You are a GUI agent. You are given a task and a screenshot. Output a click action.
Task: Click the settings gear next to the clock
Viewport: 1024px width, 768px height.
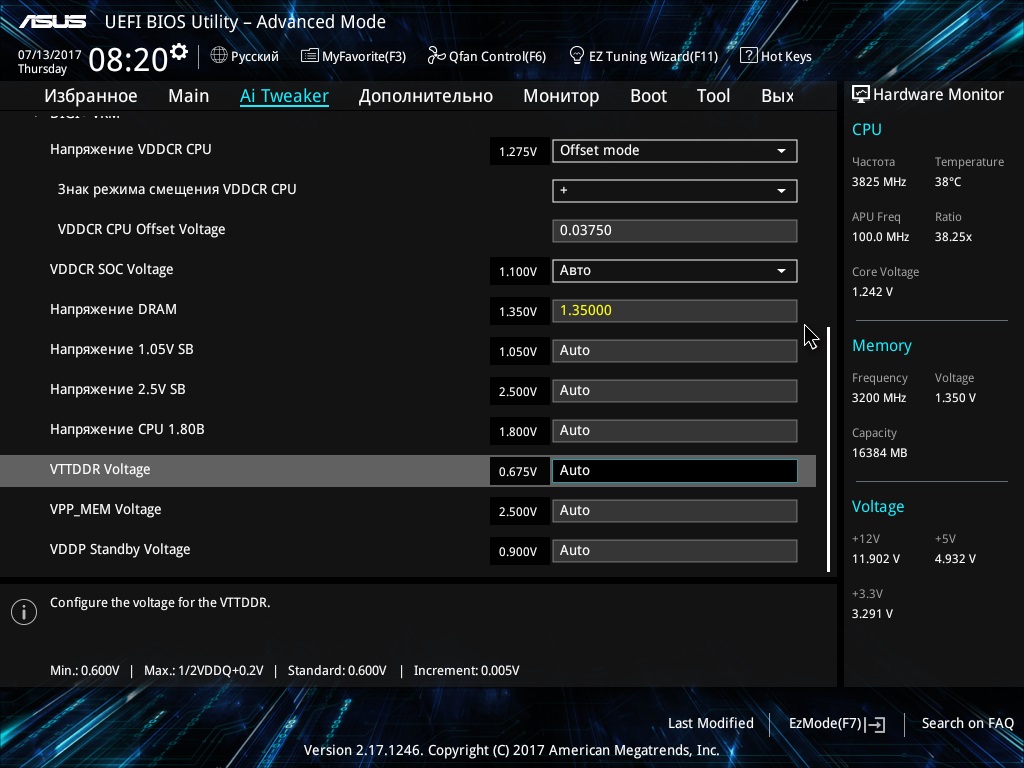(x=178, y=52)
